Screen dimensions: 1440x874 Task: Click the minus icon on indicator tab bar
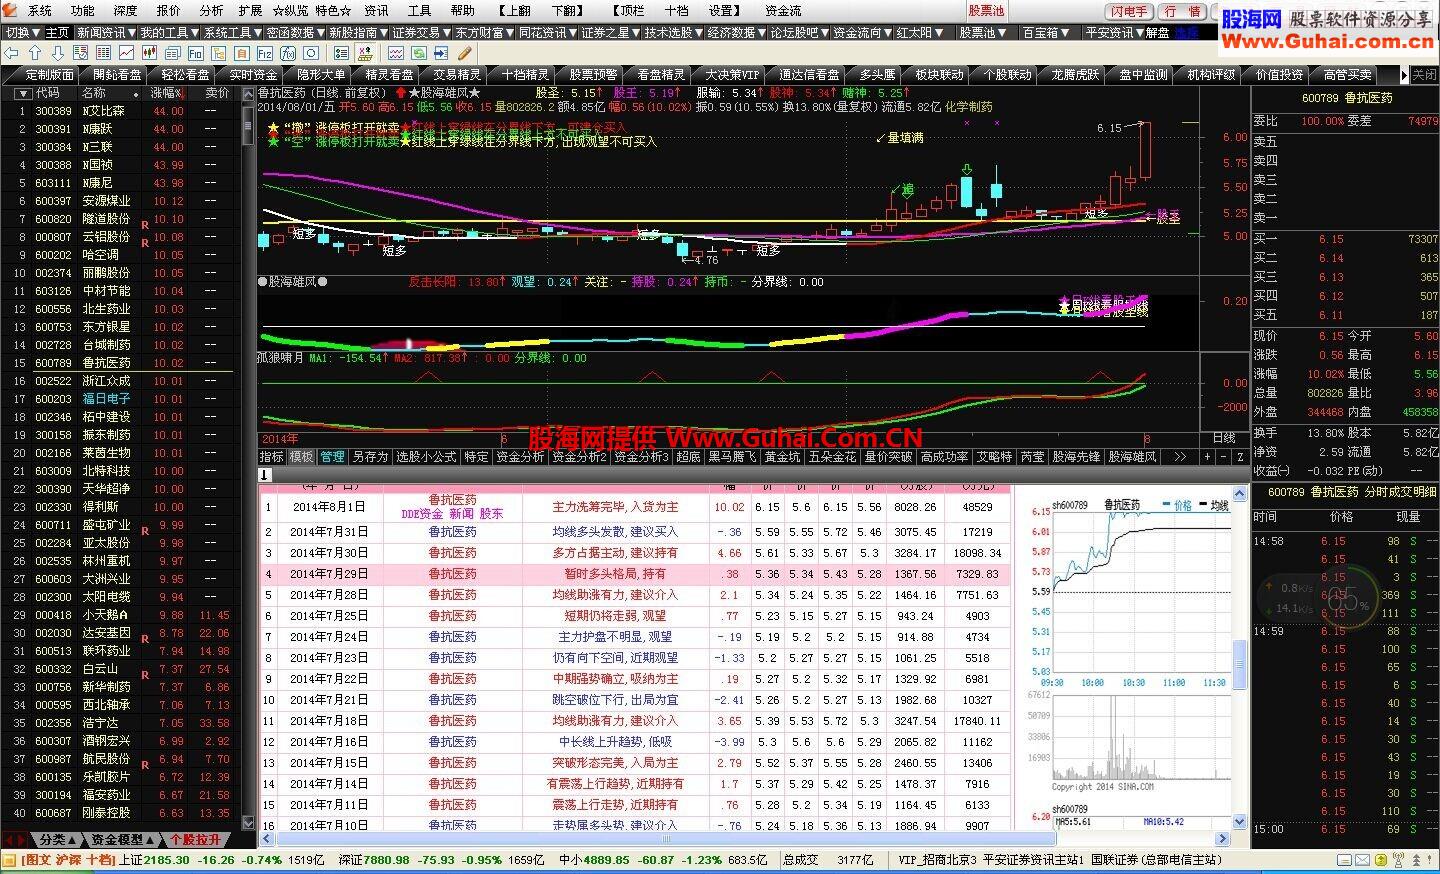click(x=1225, y=456)
